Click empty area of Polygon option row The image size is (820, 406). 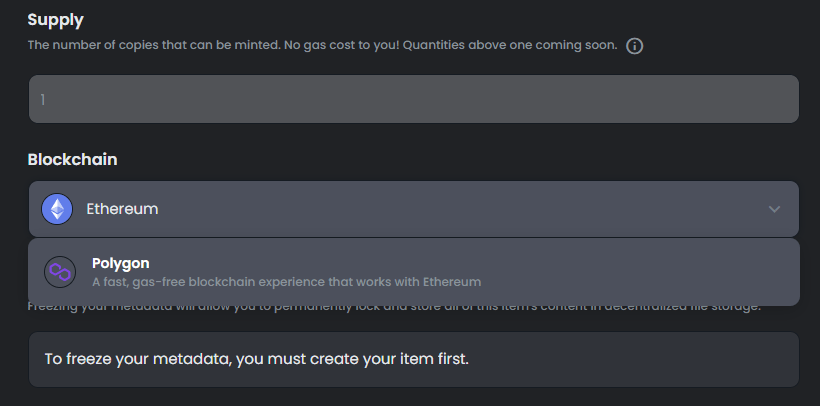628,272
